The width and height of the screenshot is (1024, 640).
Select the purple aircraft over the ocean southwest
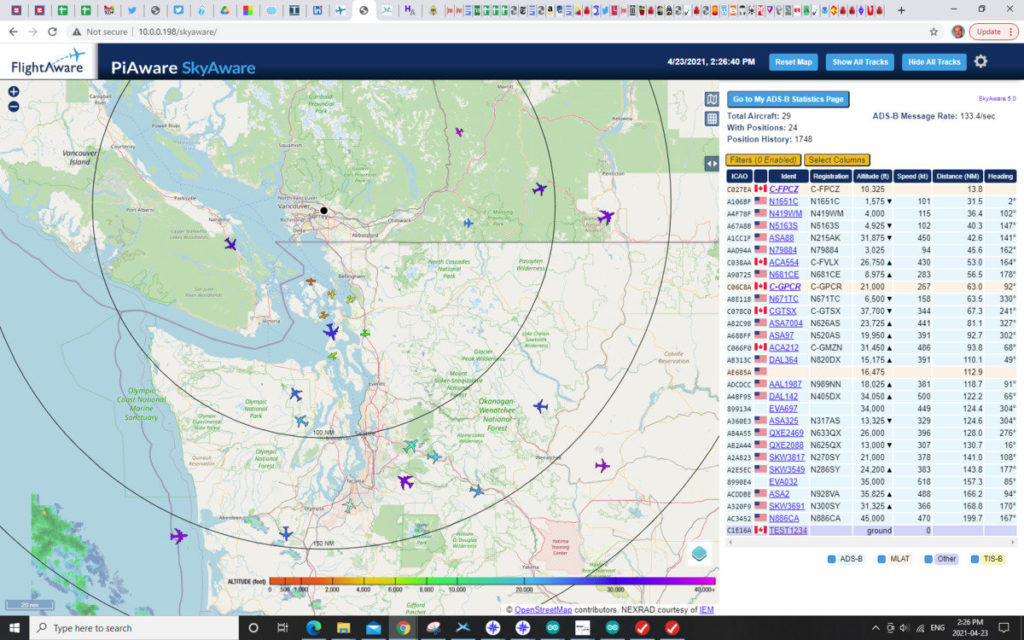tap(178, 536)
